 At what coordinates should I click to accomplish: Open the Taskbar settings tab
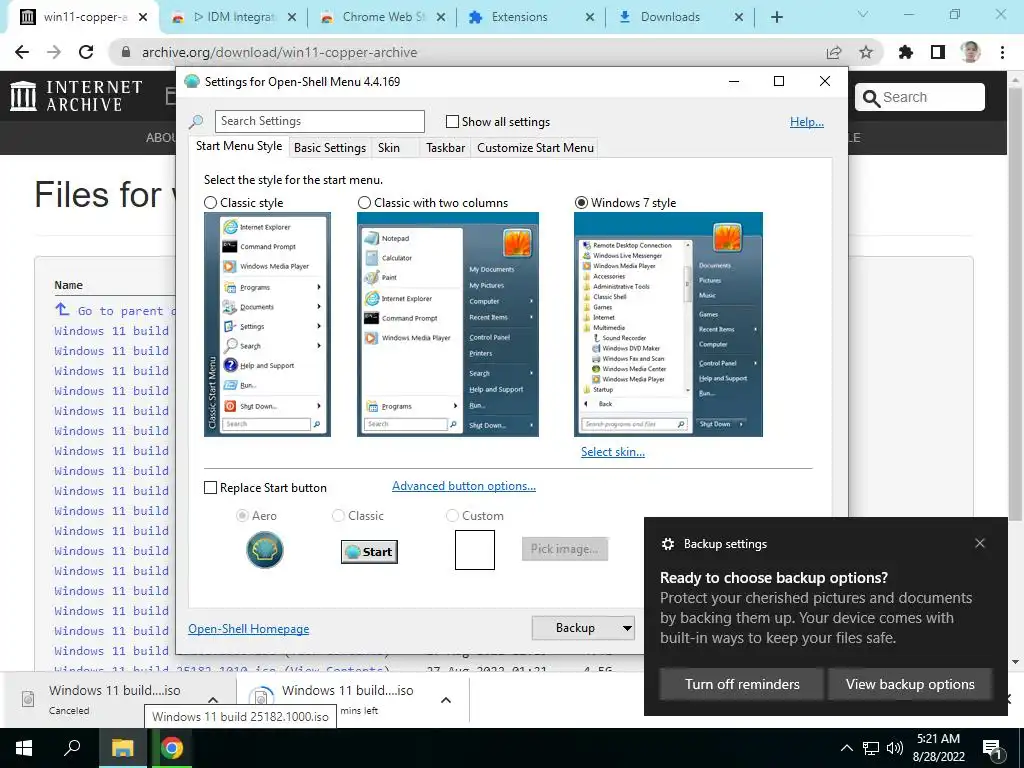pos(445,148)
